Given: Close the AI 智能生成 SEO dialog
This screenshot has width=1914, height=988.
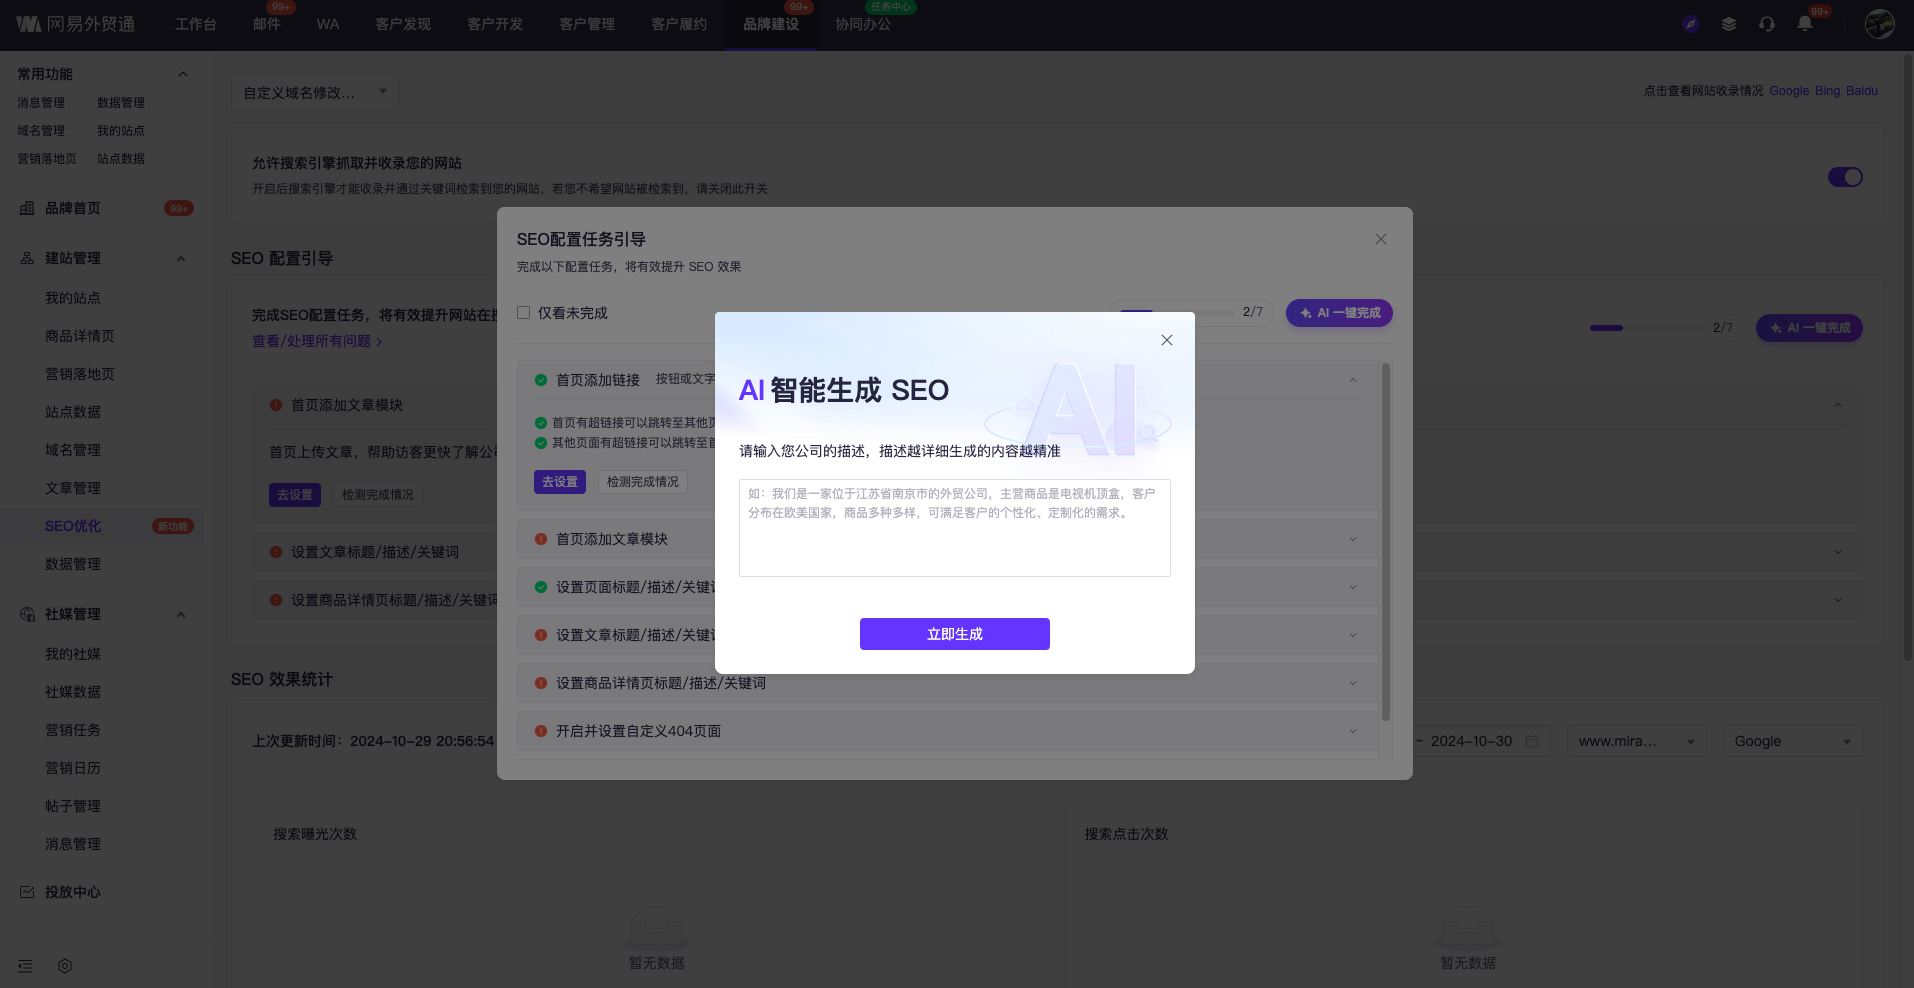Looking at the screenshot, I should coord(1166,340).
